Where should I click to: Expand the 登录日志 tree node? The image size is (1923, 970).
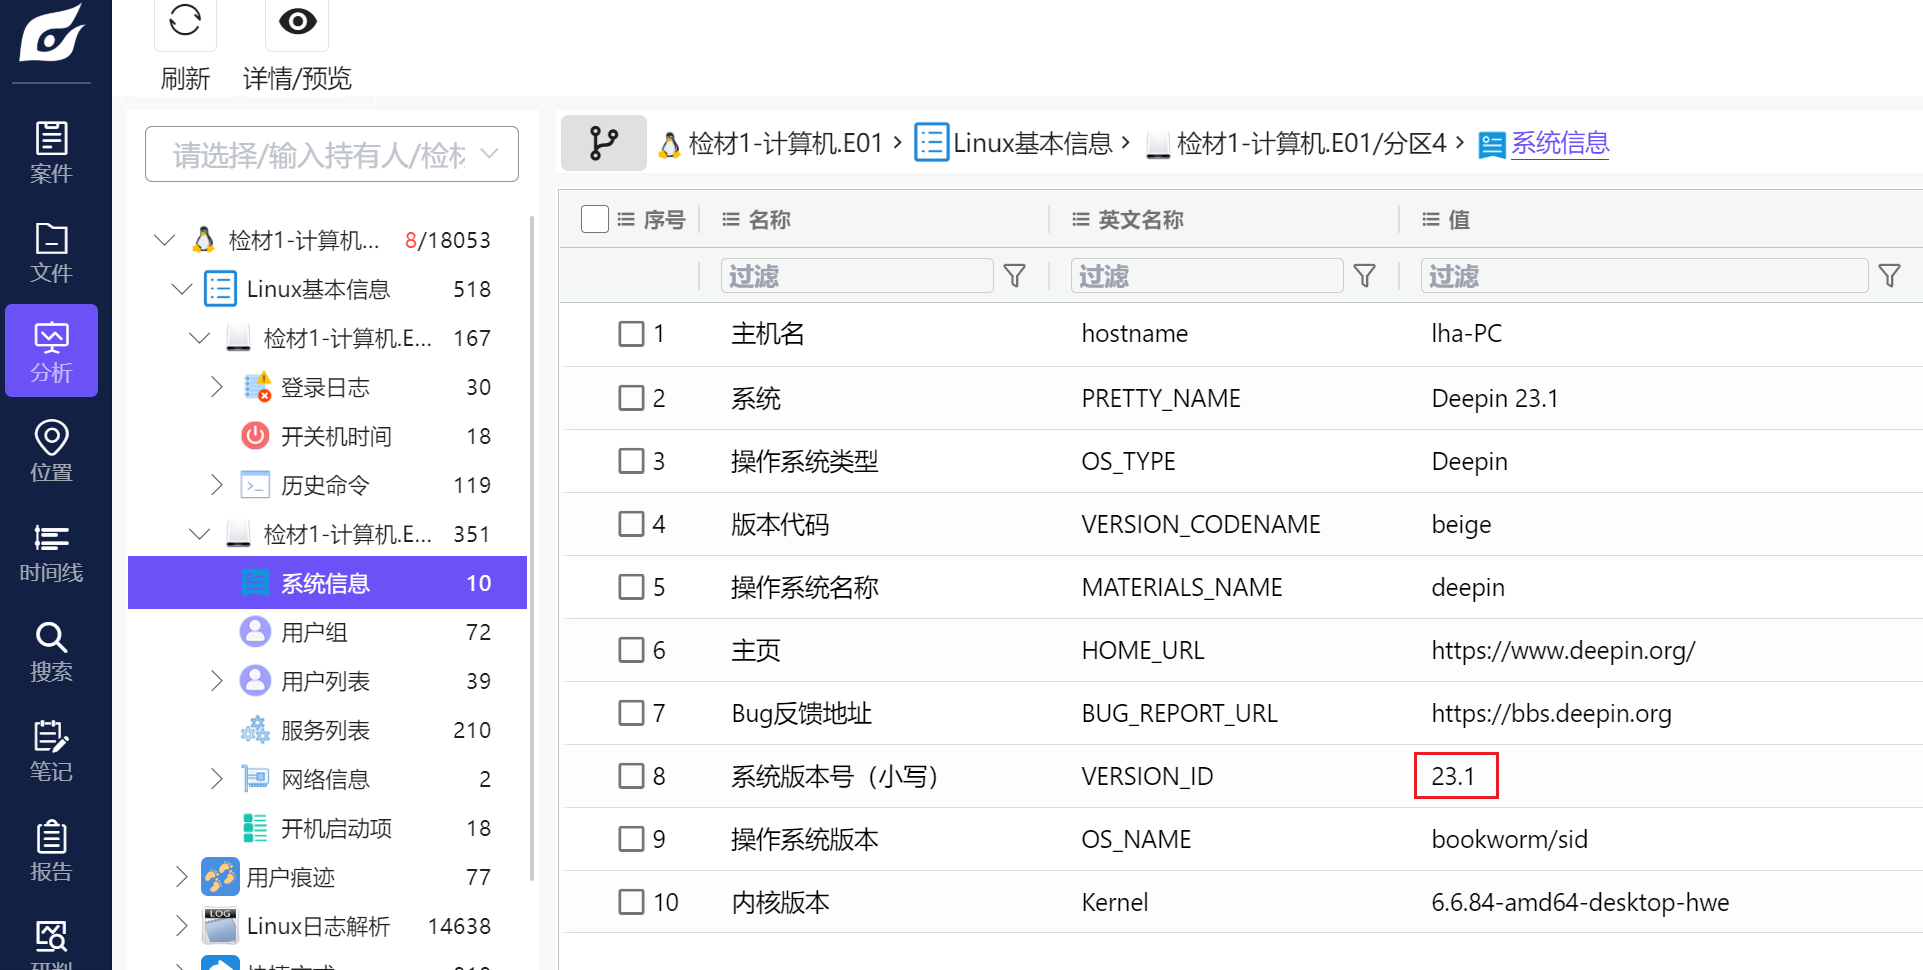pyautogui.click(x=216, y=387)
